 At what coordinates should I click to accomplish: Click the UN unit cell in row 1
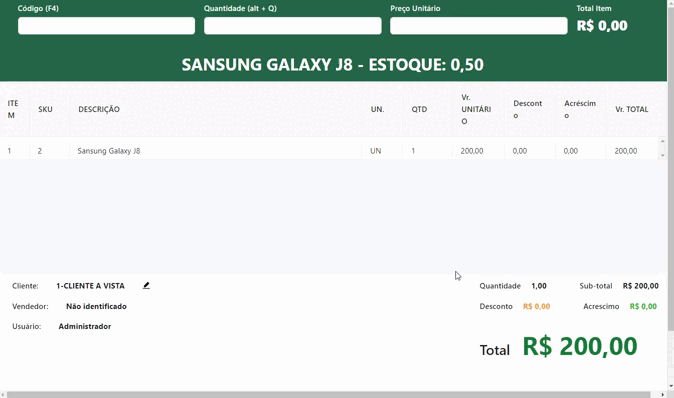pos(376,151)
